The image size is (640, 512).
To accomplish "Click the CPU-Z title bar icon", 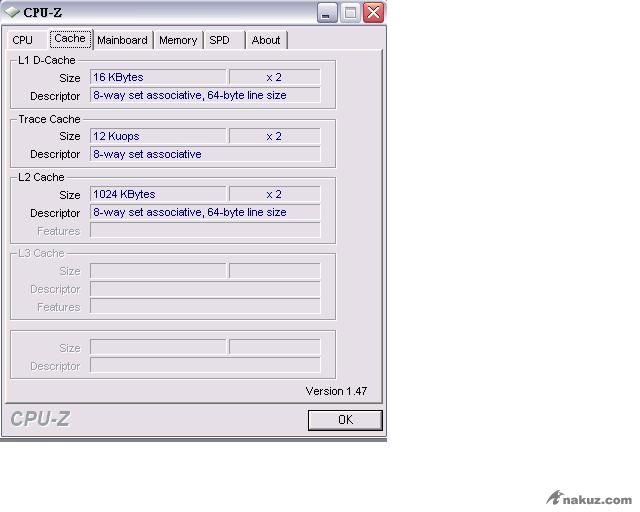I will point(12,12).
